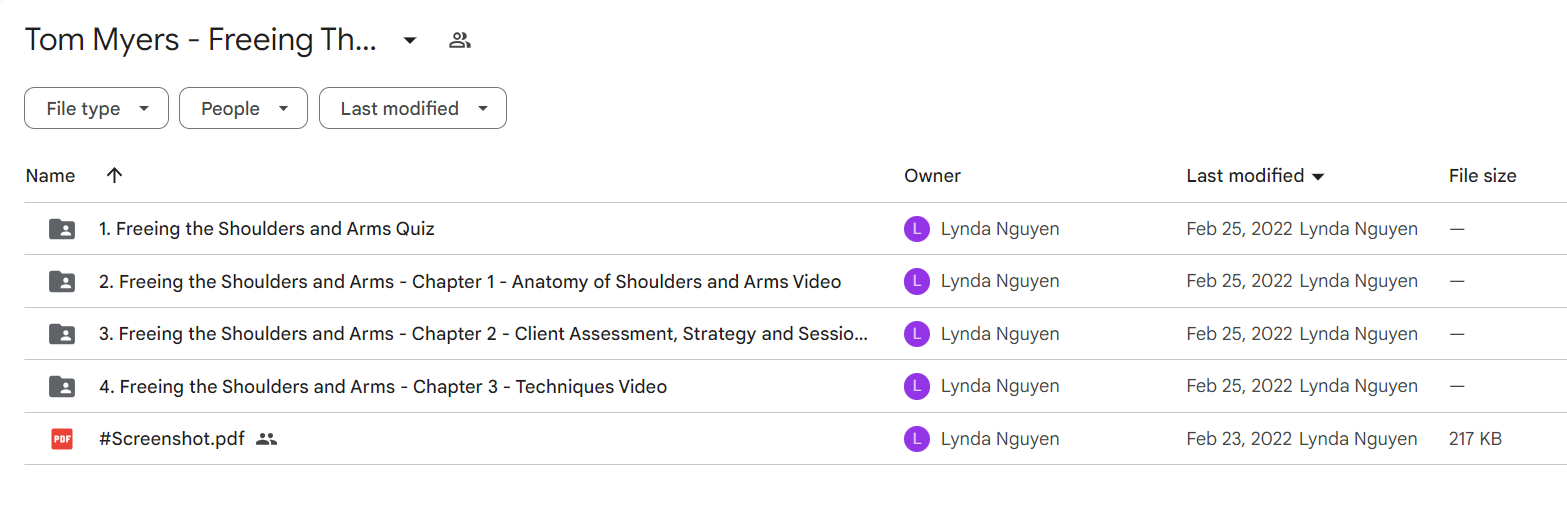The width and height of the screenshot is (1567, 509).
Task: Click the Tom Myers folder title
Action: [x=201, y=41]
